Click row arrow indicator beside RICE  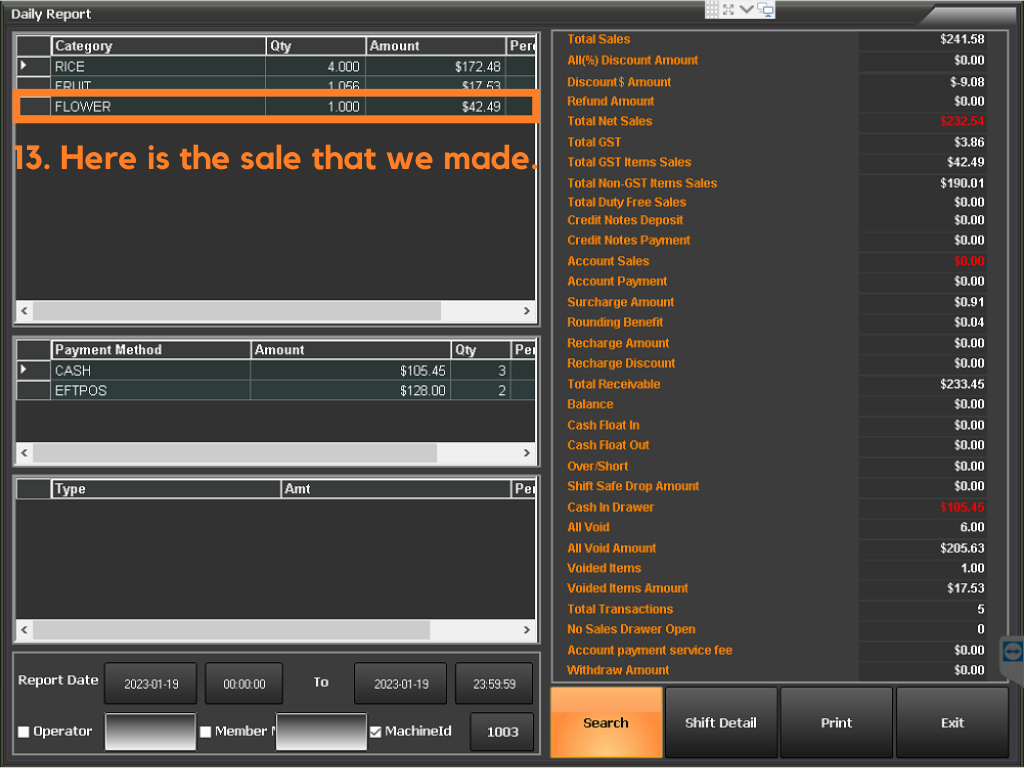pos(24,66)
